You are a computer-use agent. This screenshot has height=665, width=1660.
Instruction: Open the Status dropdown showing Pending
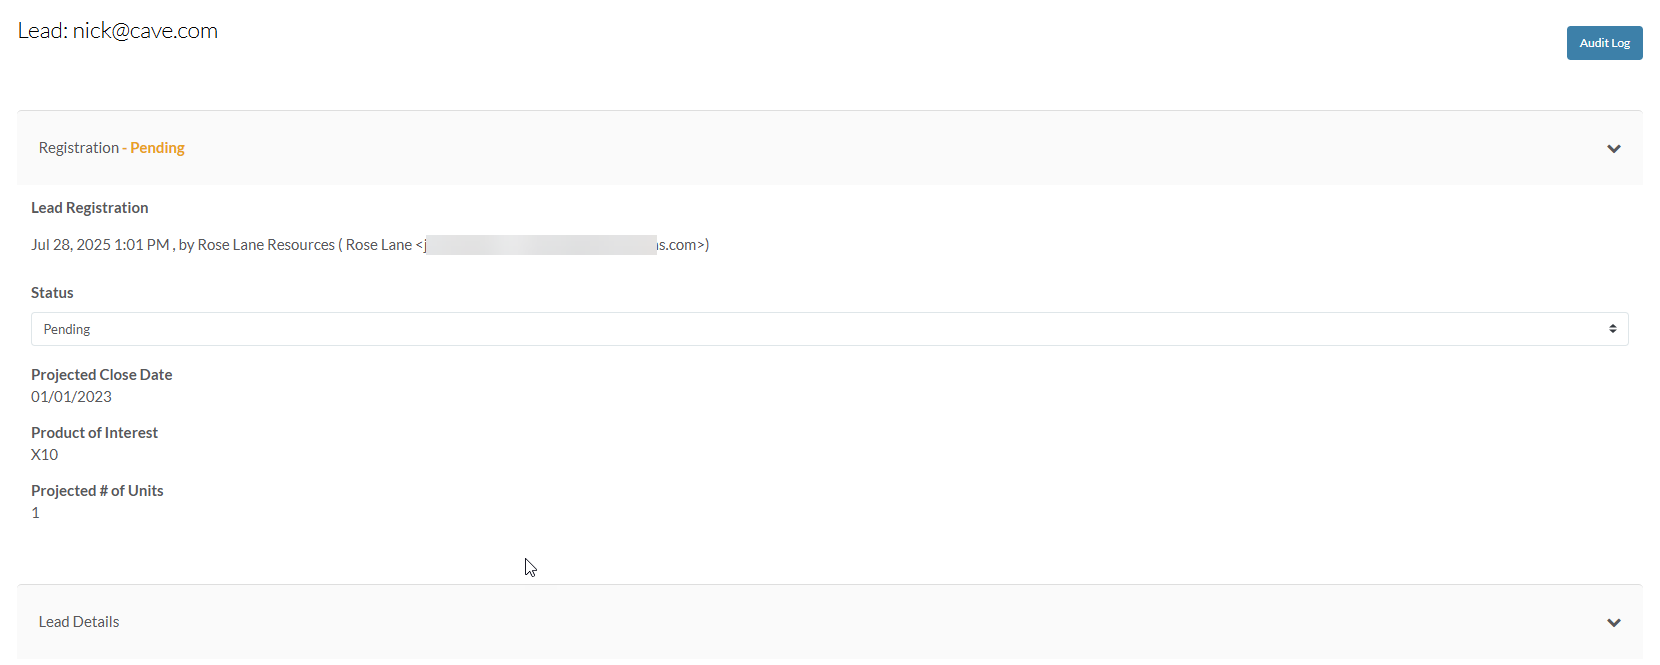829,329
